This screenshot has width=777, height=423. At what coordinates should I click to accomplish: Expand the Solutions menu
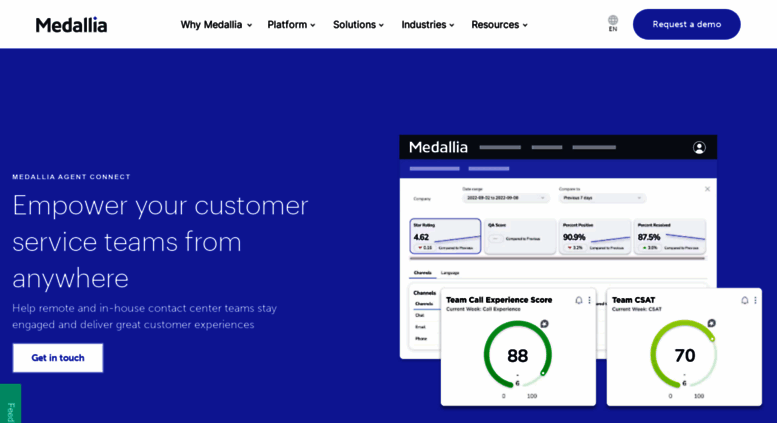(x=358, y=25)
